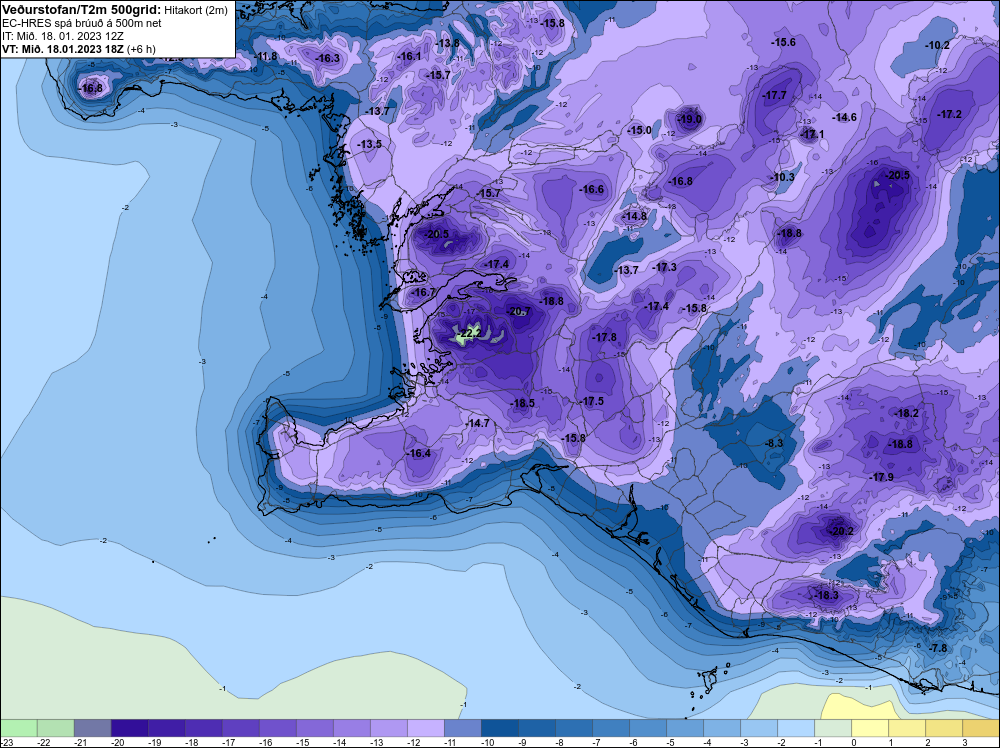
Task: Click the -19.0 temperature label
Action: 689,119
